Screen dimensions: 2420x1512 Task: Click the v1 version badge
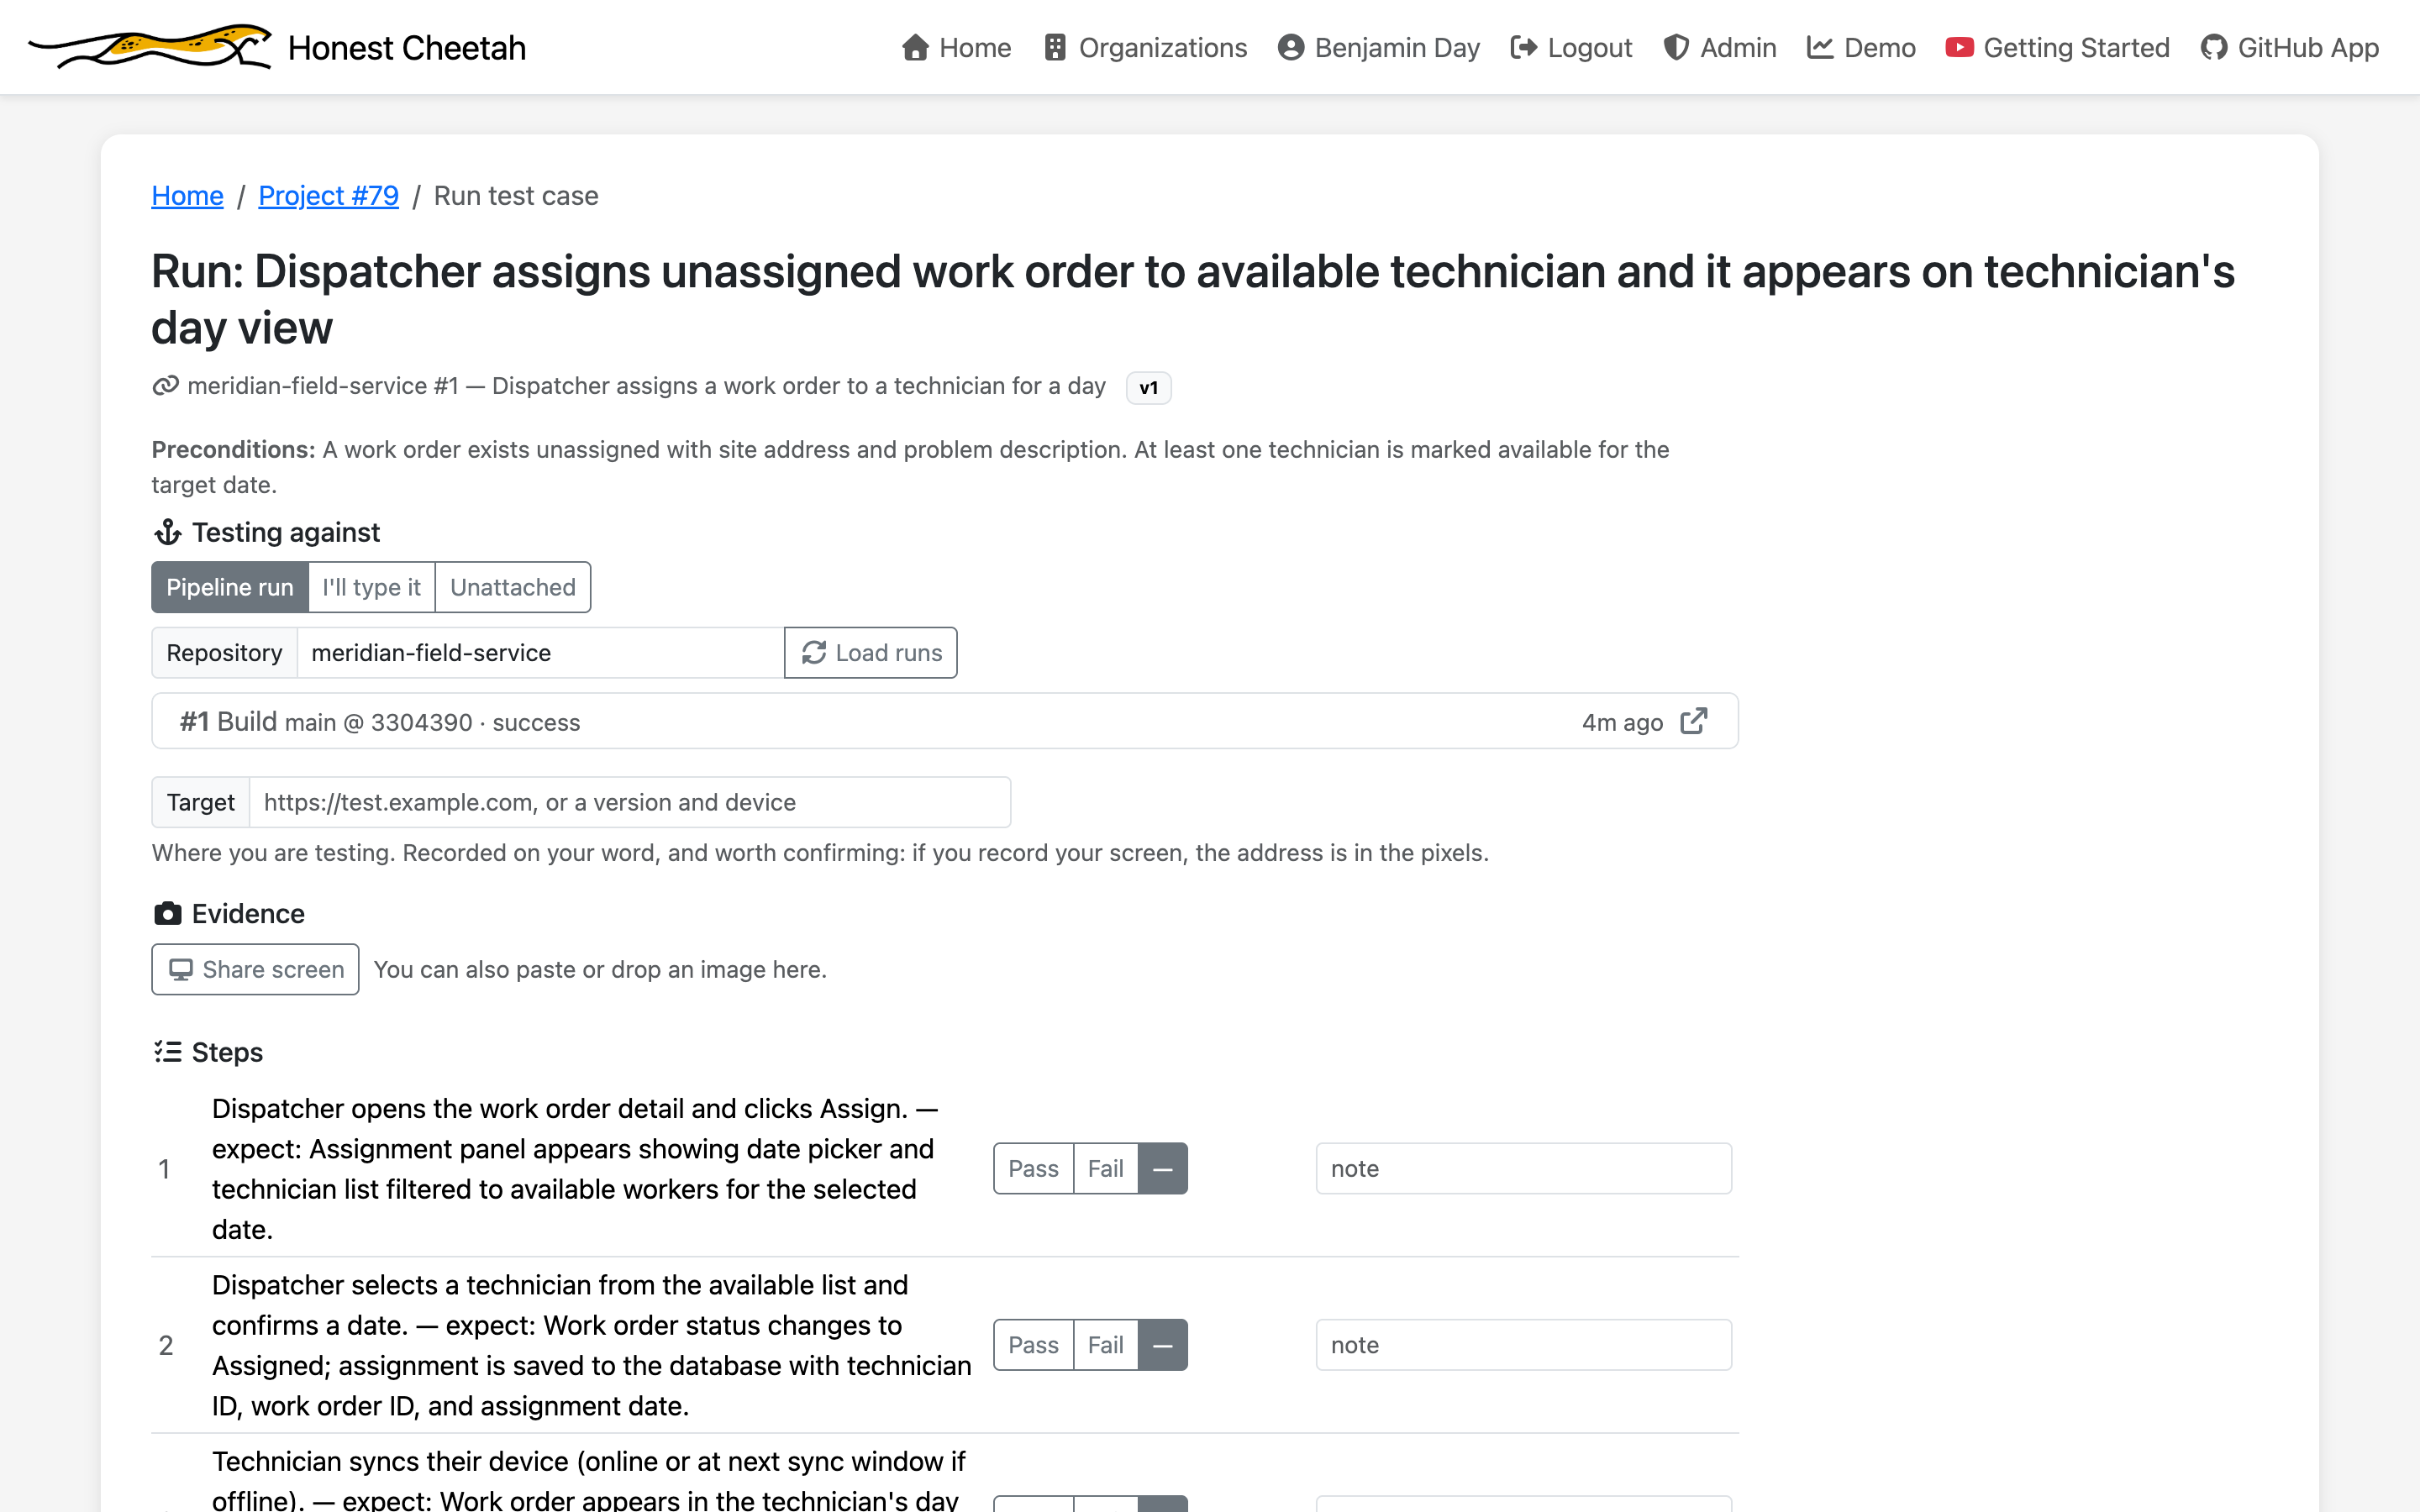pyautogui.click(x=1148, y=388)
